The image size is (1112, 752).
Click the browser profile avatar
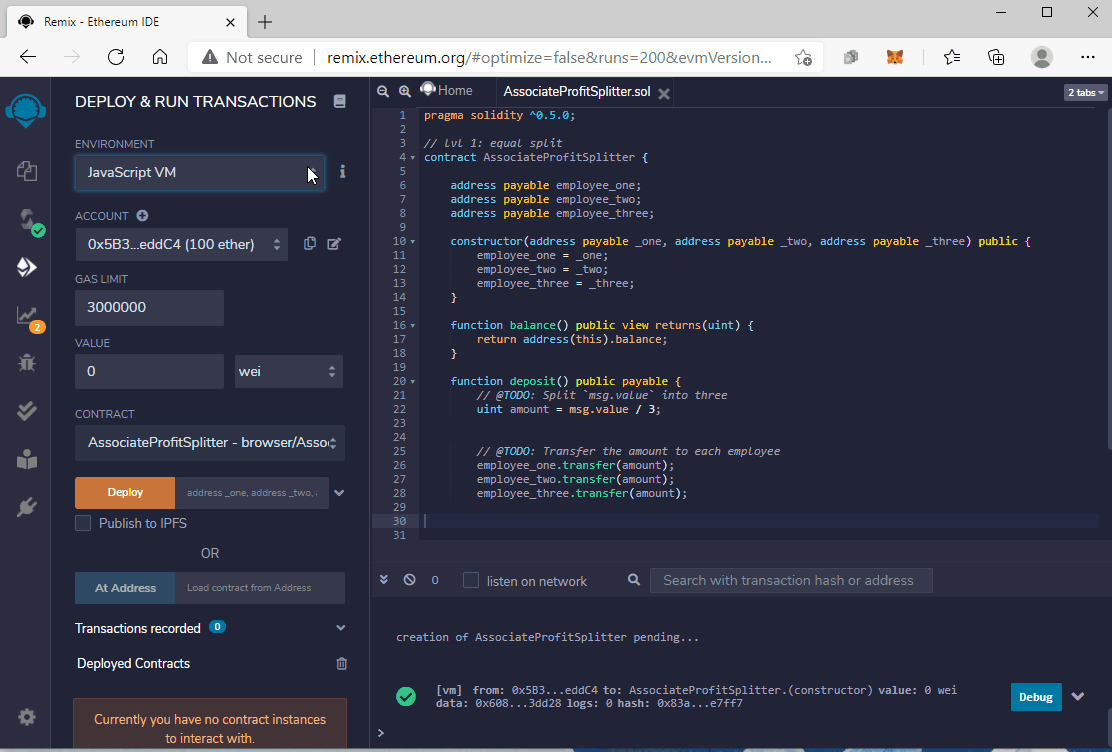coord(1042,57)
